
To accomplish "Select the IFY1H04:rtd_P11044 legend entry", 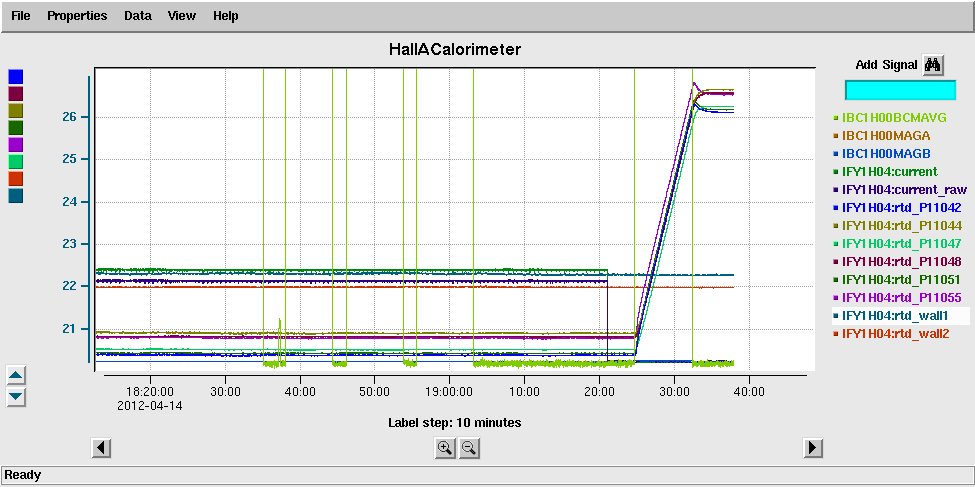I will 900,225.
